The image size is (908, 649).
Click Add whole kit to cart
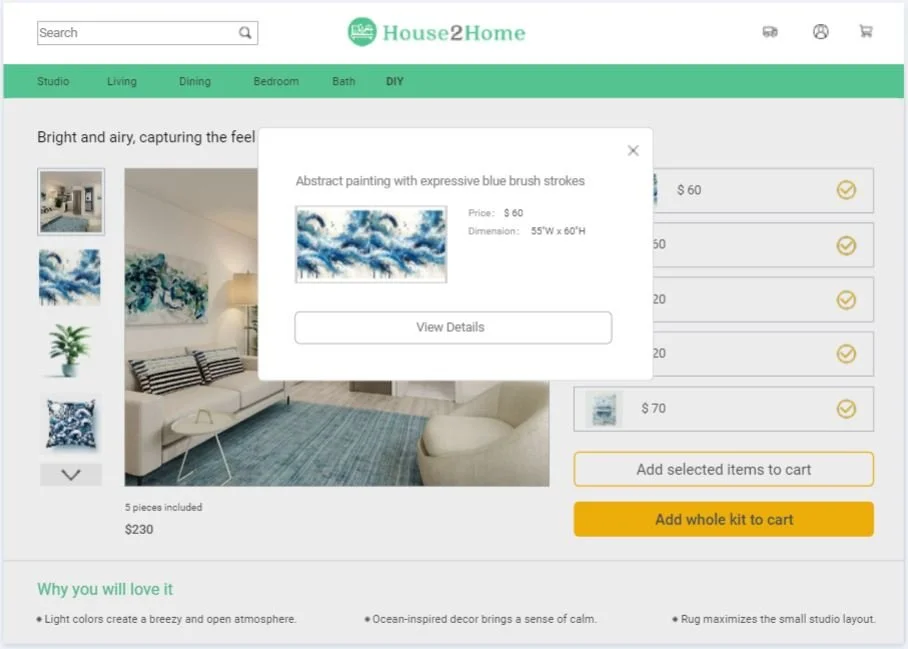point(723,519)
